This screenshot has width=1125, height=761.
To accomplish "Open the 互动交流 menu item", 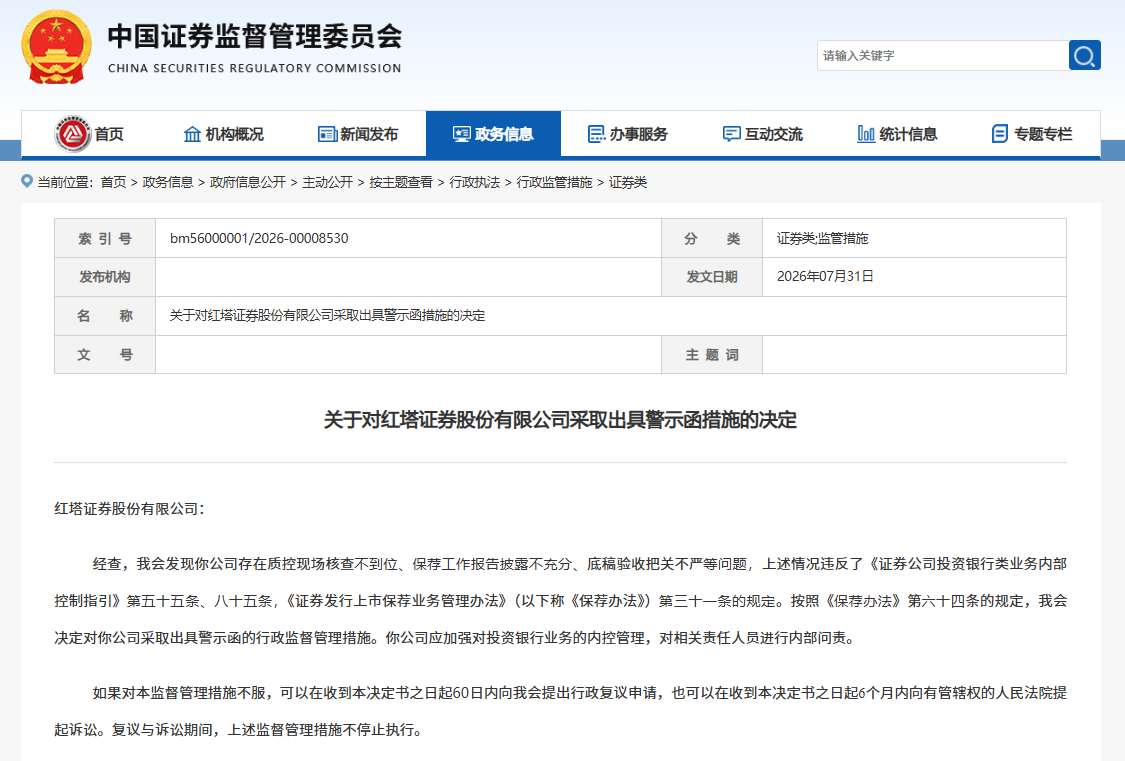I will click(763, 134).
